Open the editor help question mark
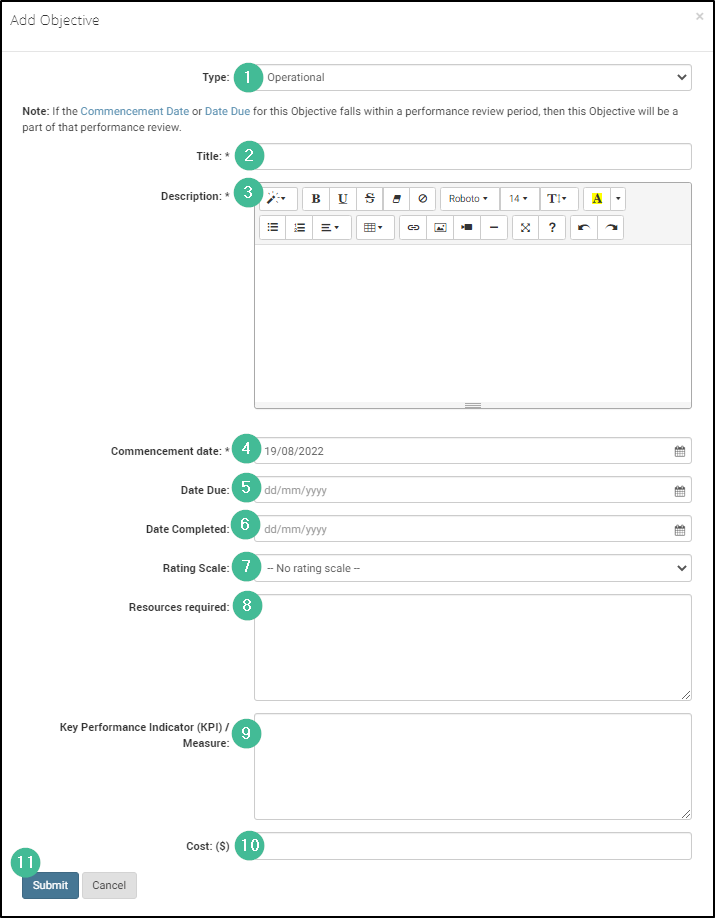Viewport: 715px width, 918px height. (552, 228)
